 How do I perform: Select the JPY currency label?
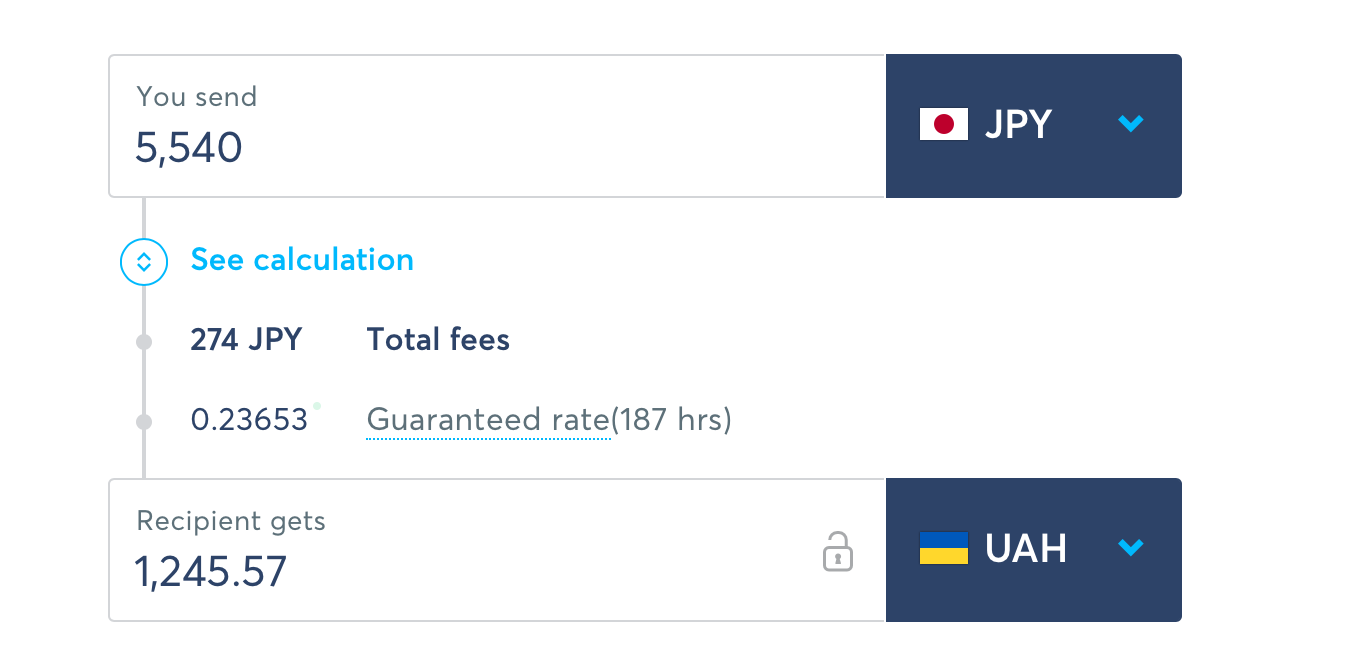1018,125
